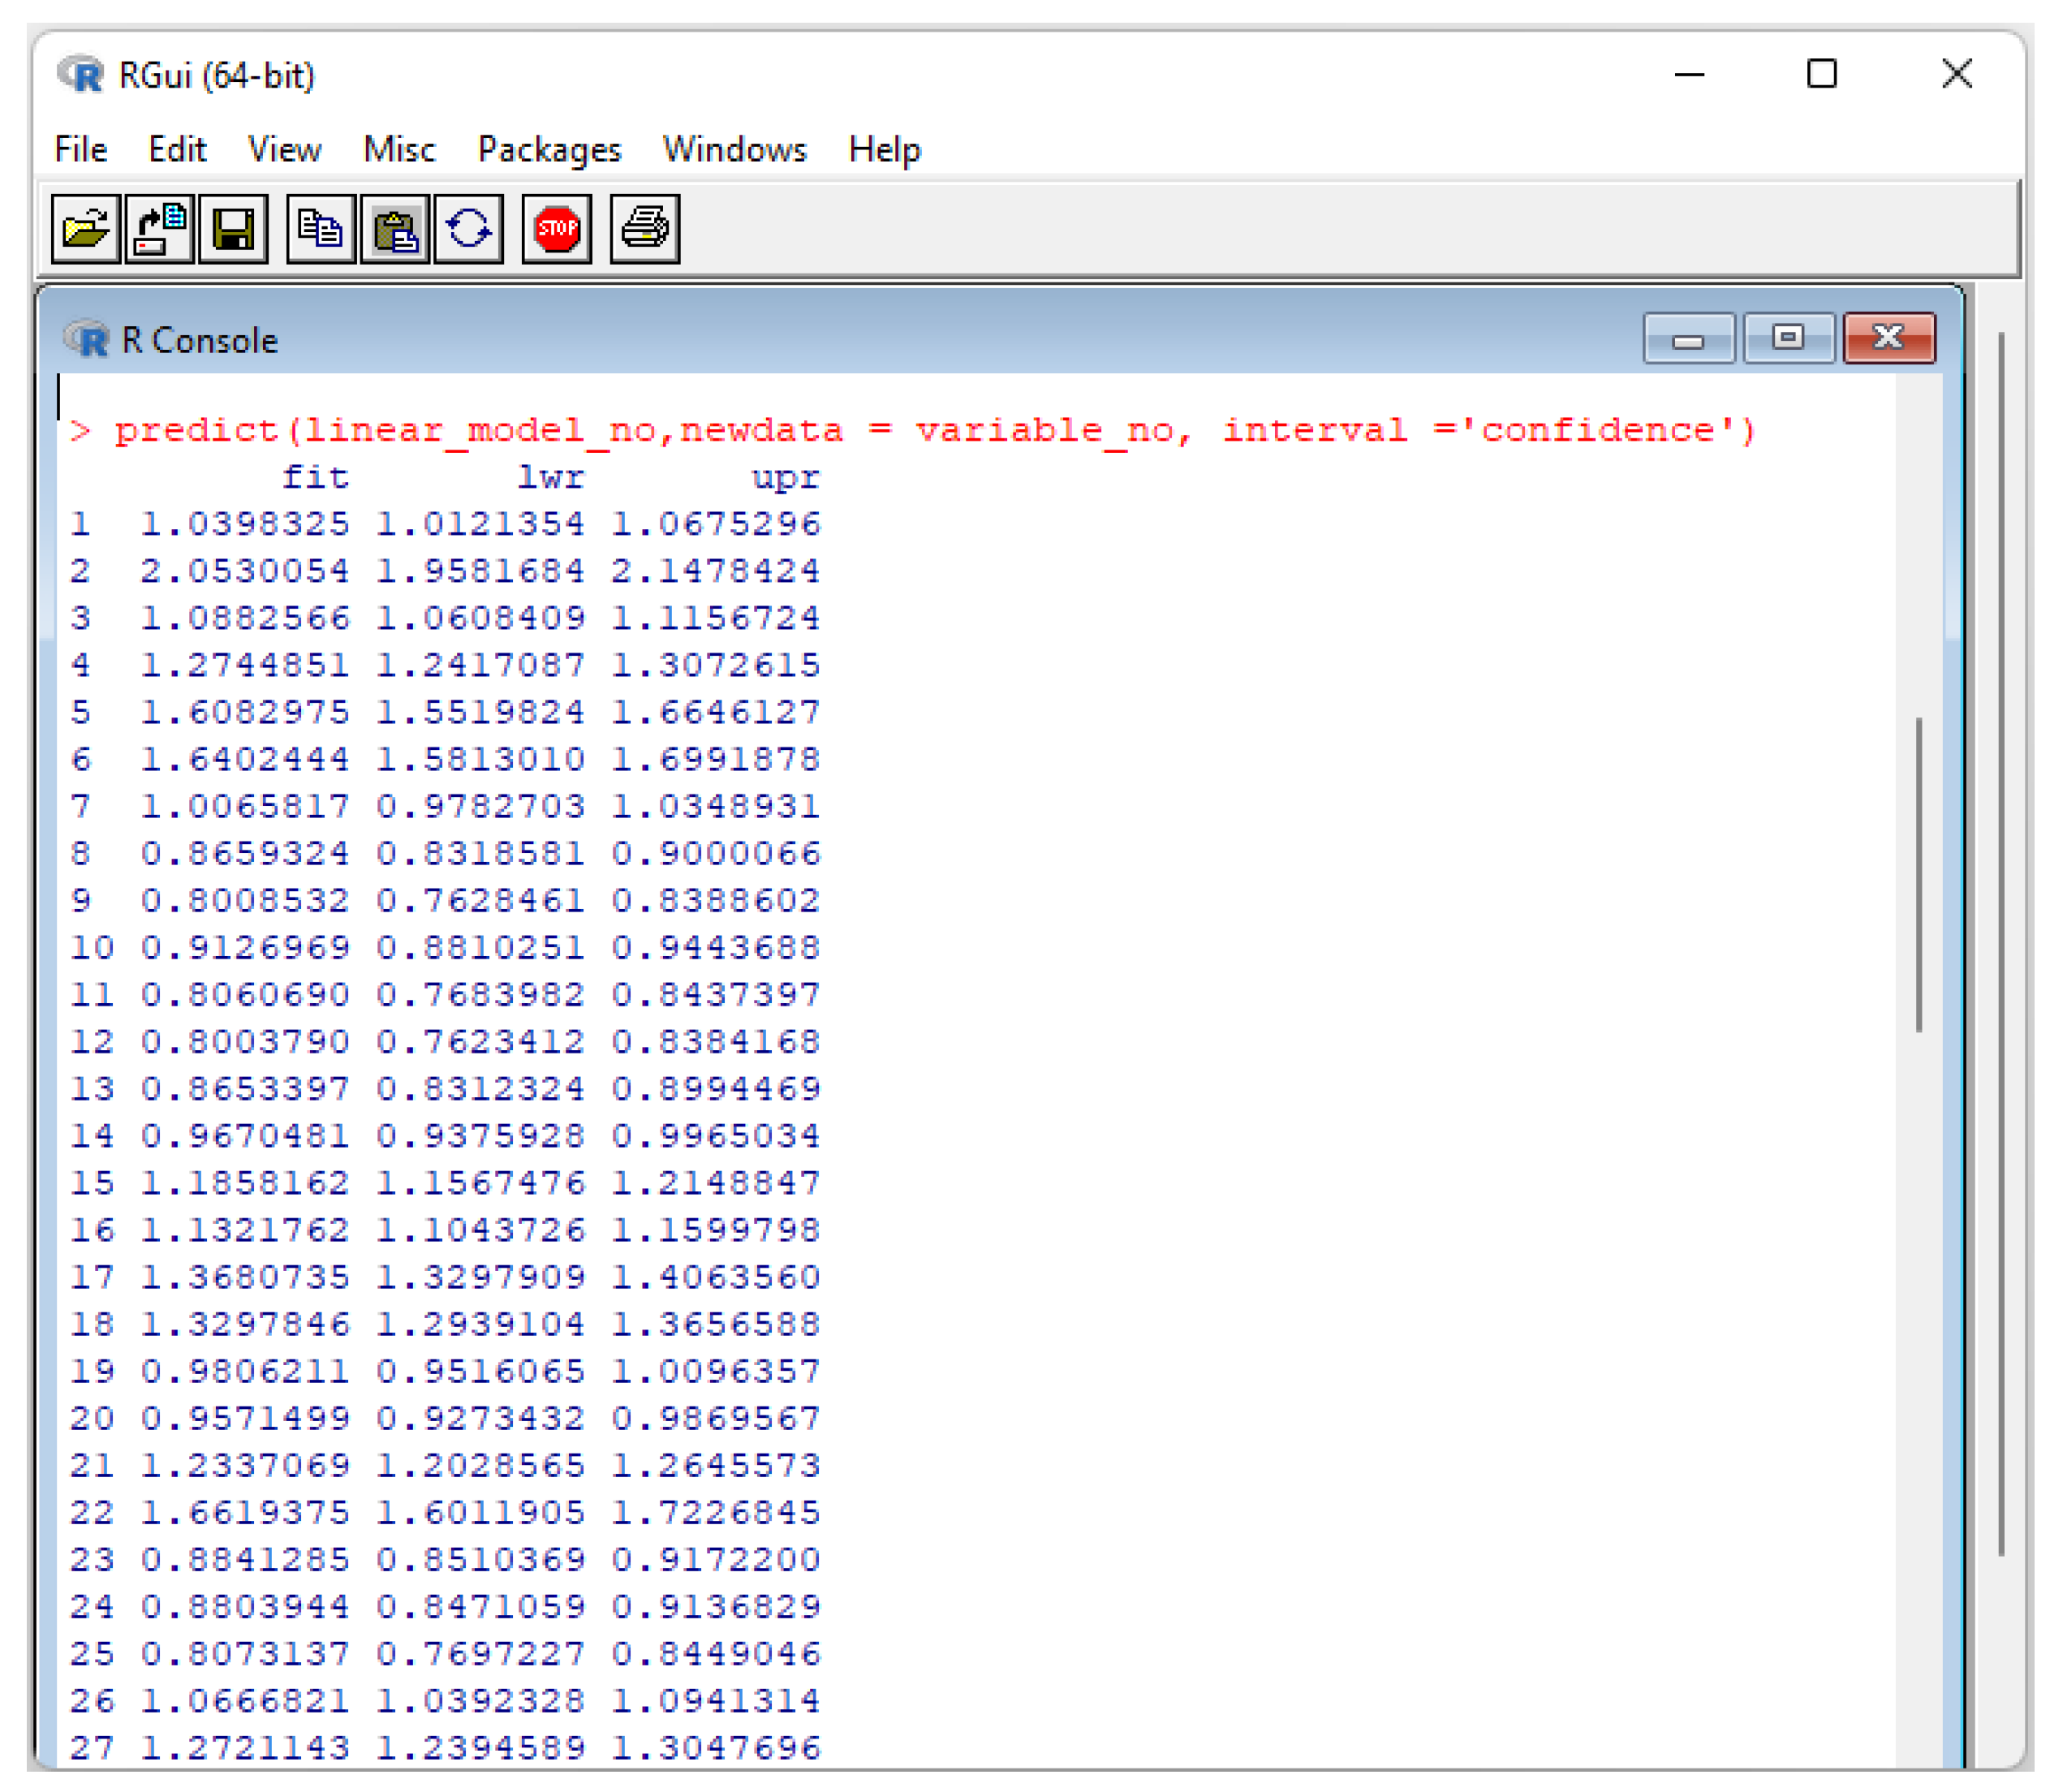Click upr value 1.0096357 in row 19
The height and width of the screenshot is (1792, 2063).
pyautogui.click(x=716, y=1372)
